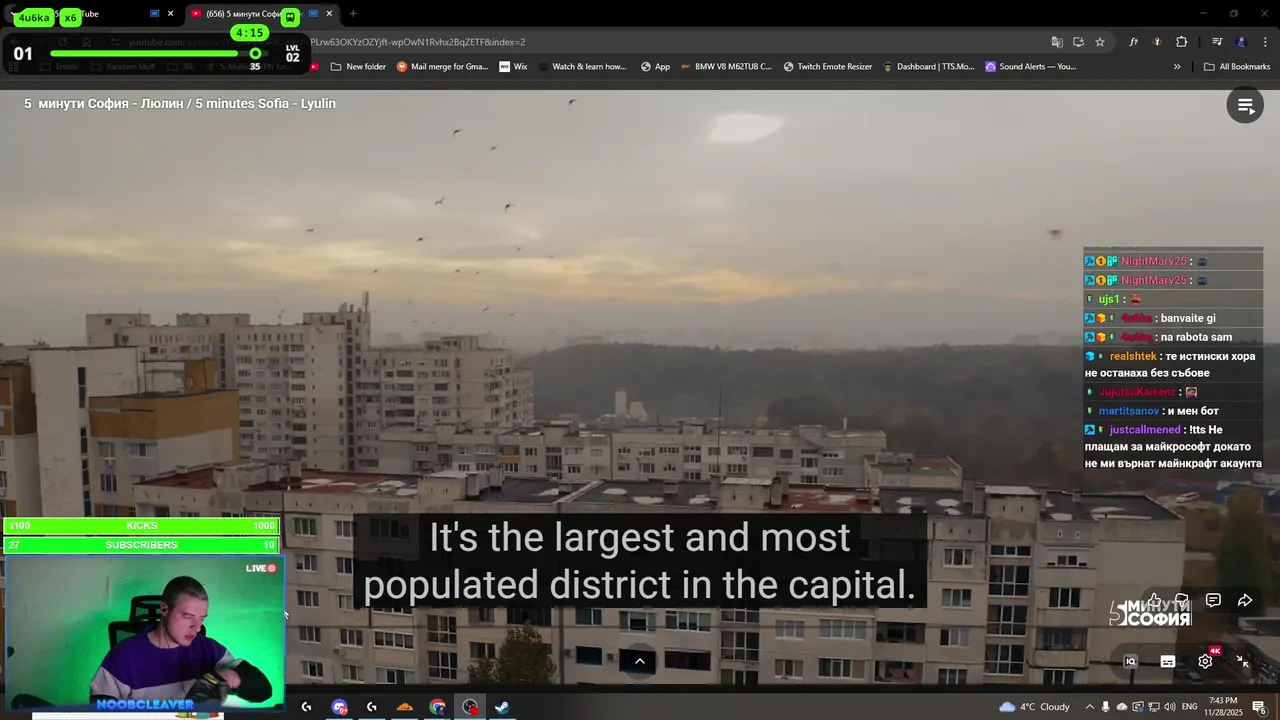Click the like (thumbs up) icon on video
The height and width of the screenshot is (720, 1280).
point(1153,600)
